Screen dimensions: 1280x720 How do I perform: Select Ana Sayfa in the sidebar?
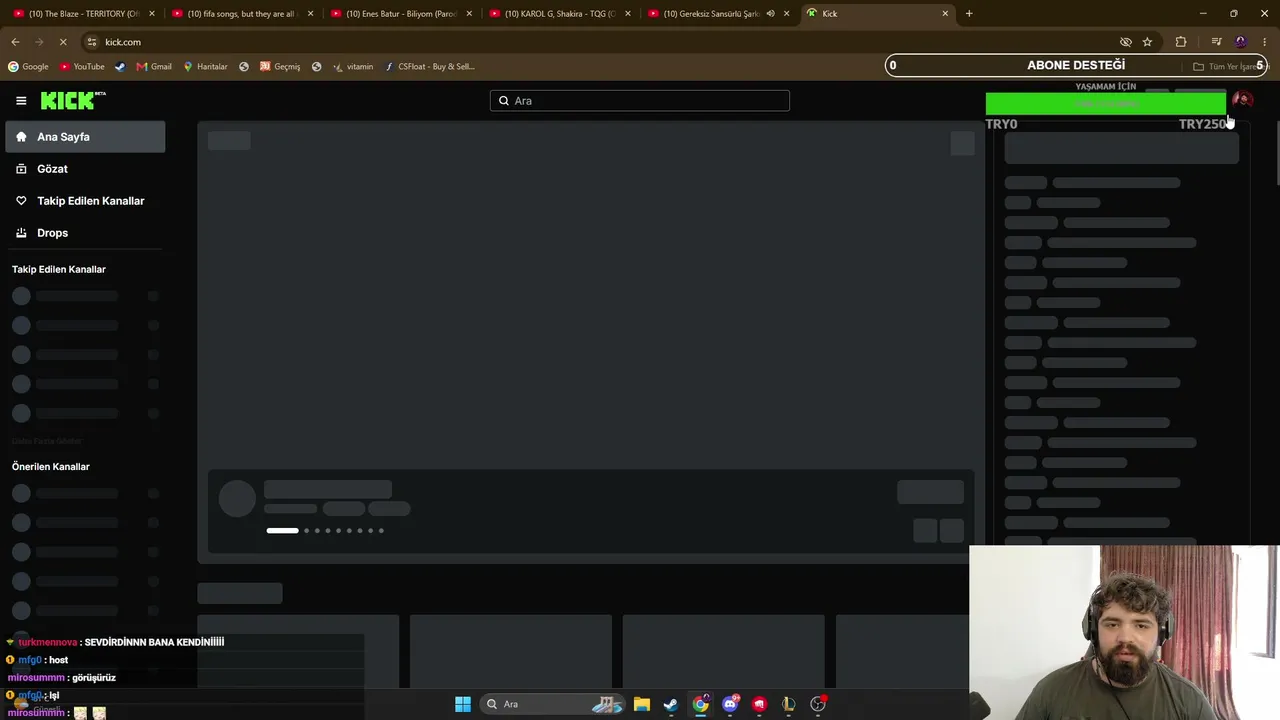click(x=85, y=137)
